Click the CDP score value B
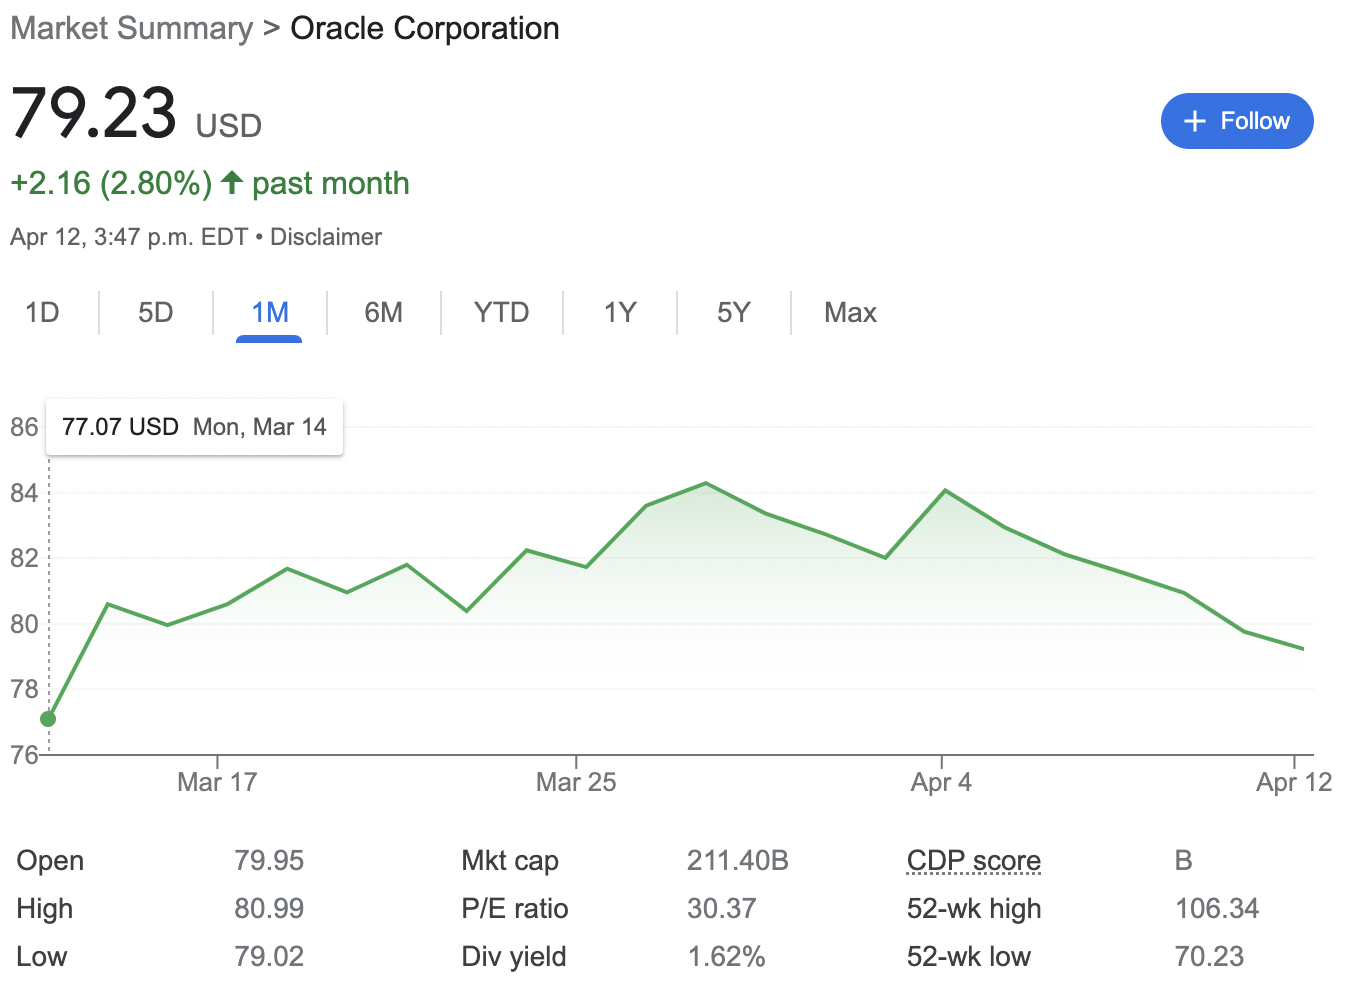Image resolution: width=1370 pixels, height=994 pixels. pyautogui.click(x=1184, y=860)
